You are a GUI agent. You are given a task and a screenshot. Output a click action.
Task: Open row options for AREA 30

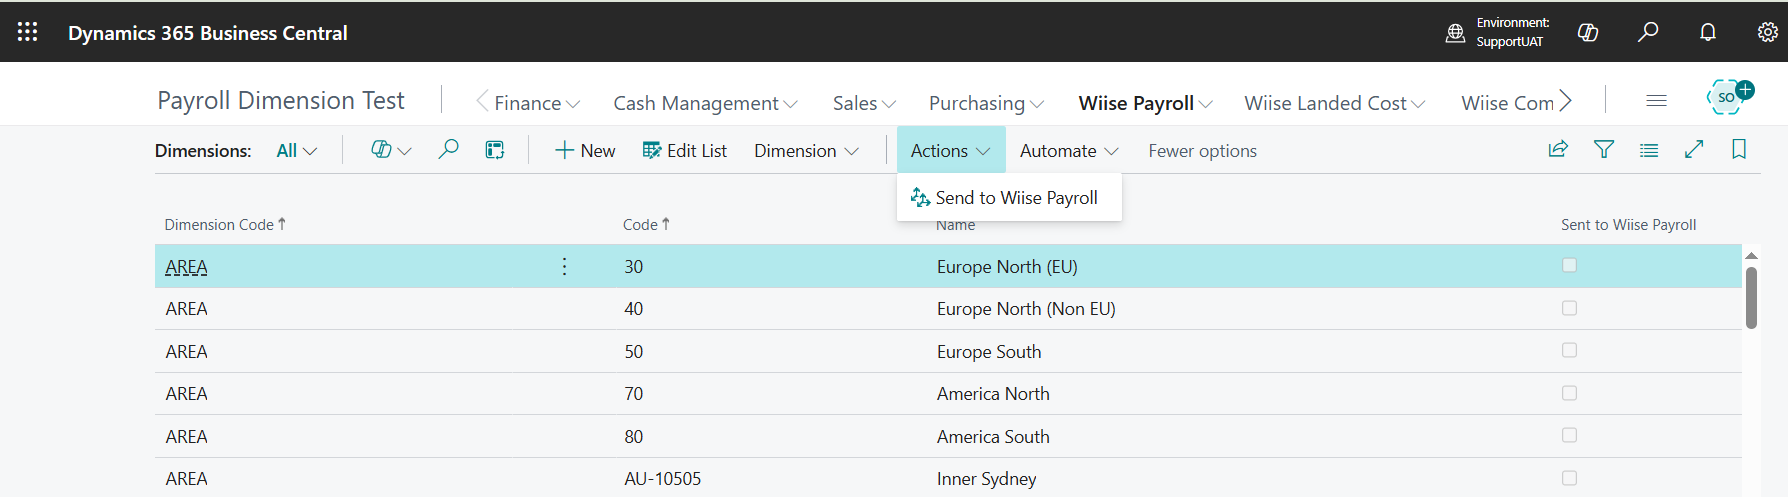click(564, 266)
